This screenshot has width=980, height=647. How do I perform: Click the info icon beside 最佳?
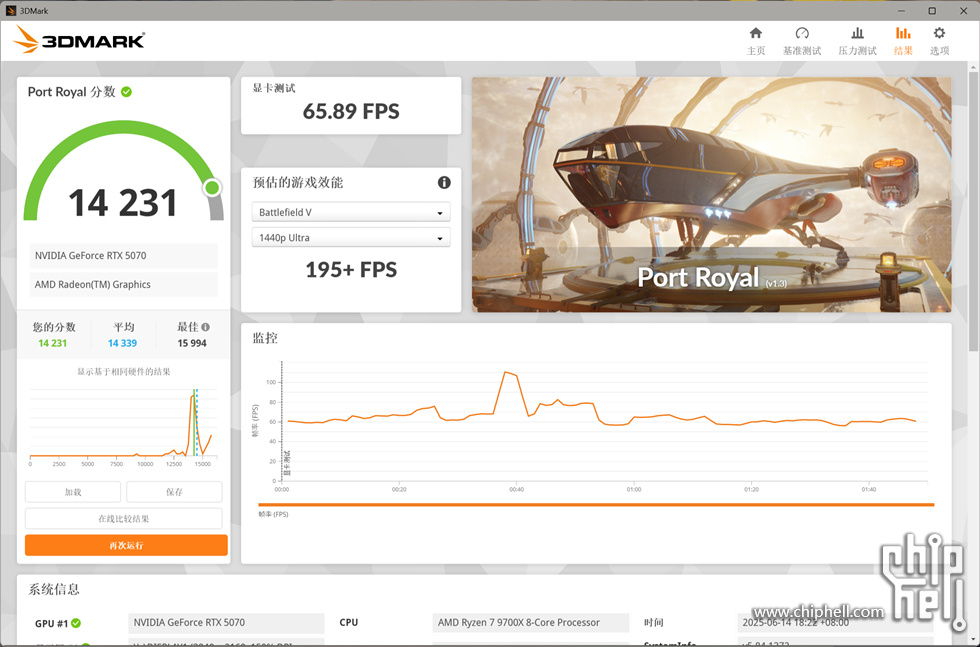(206, 327)
